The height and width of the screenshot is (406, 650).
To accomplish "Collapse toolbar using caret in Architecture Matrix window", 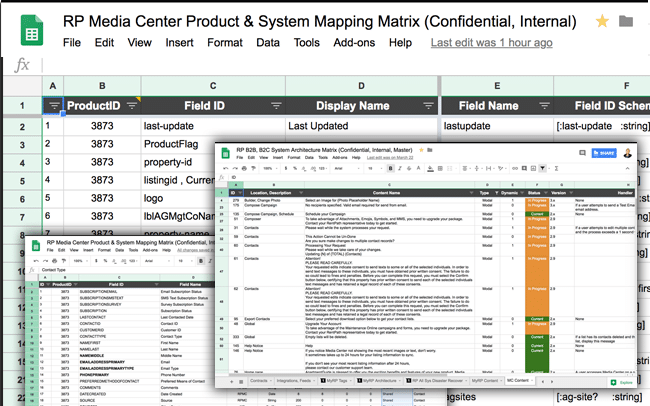I will 627,168.
